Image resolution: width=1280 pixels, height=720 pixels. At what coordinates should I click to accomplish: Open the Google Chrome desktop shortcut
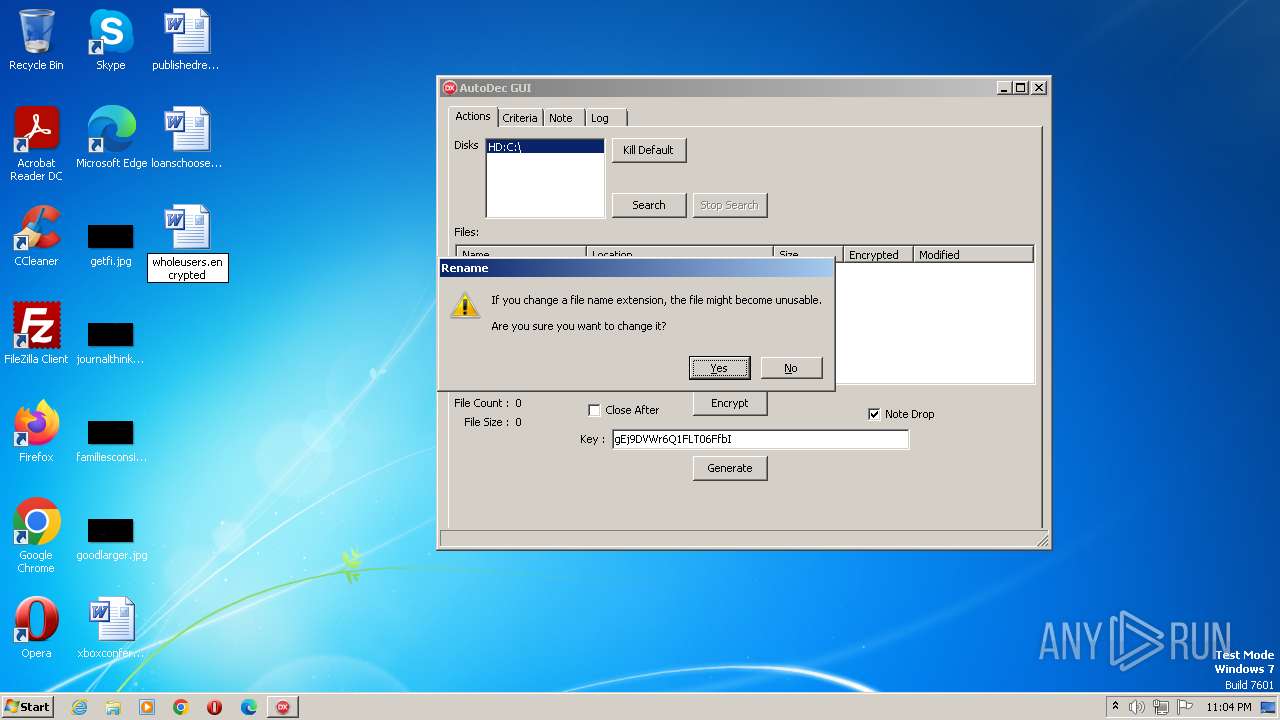pyautogui.click(x=36, y=535)
